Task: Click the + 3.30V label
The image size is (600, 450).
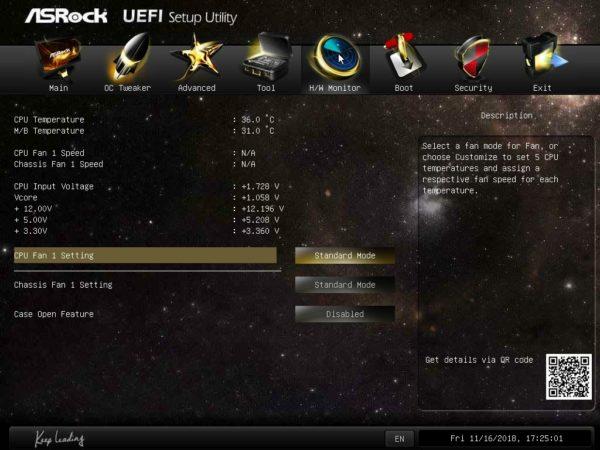Action: pyautogui.click(x=31, y=231)
